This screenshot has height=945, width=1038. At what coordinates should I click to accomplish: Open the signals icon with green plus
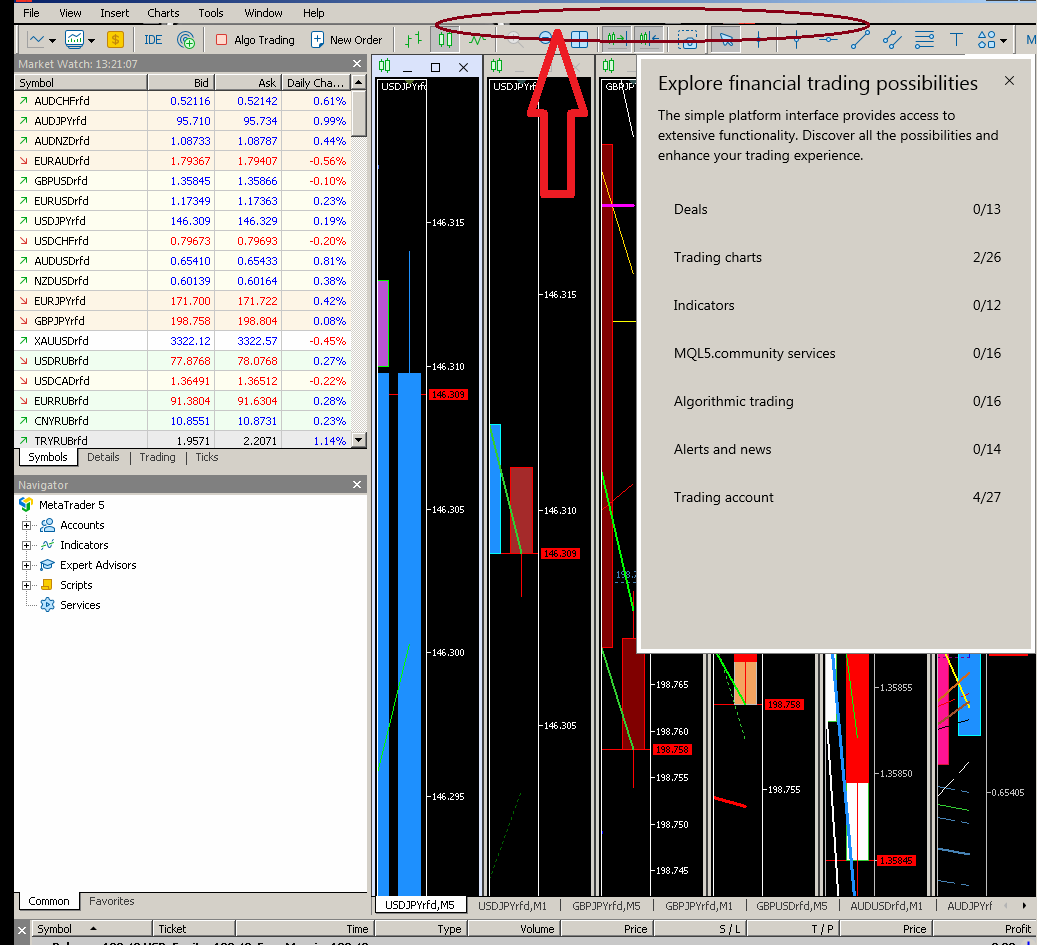pyautogui.click(x=186, y=40)
